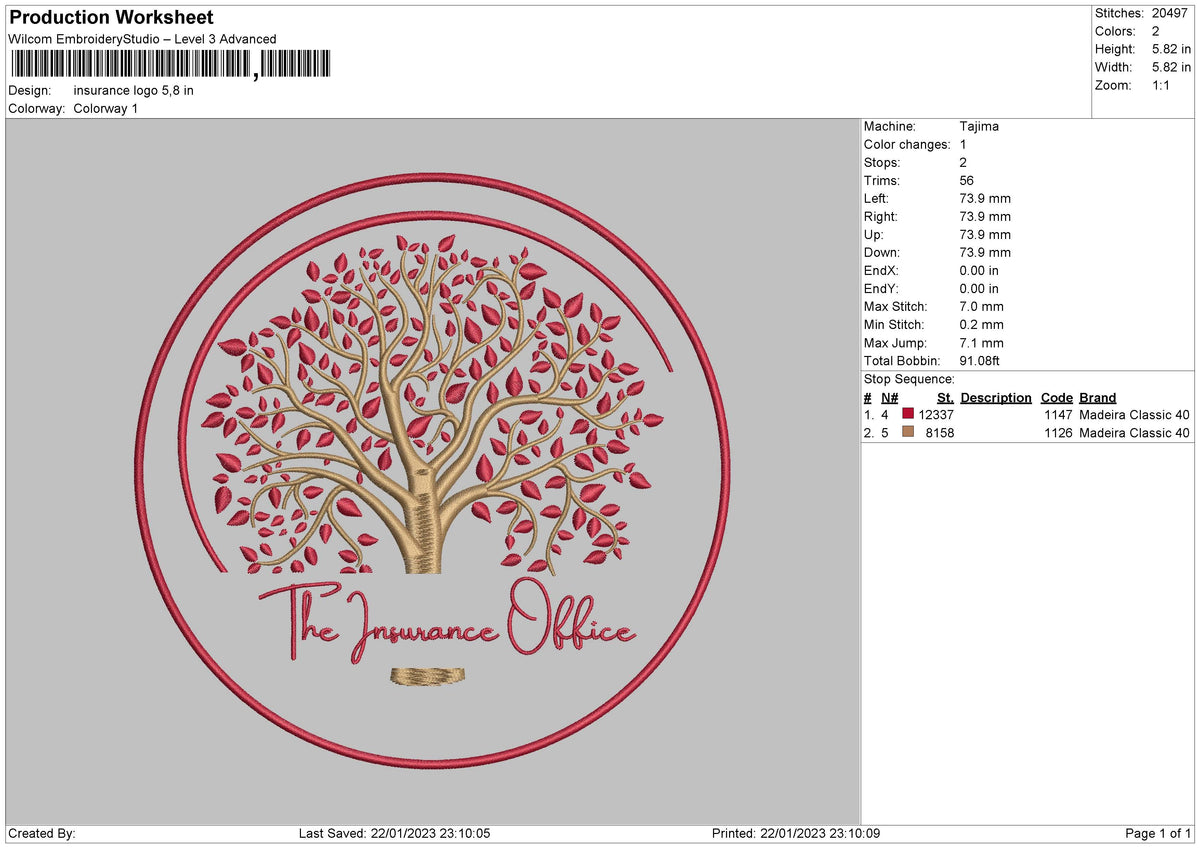Click thread code 1126
The image size is (1200, 848).
tap(1057, 432)
